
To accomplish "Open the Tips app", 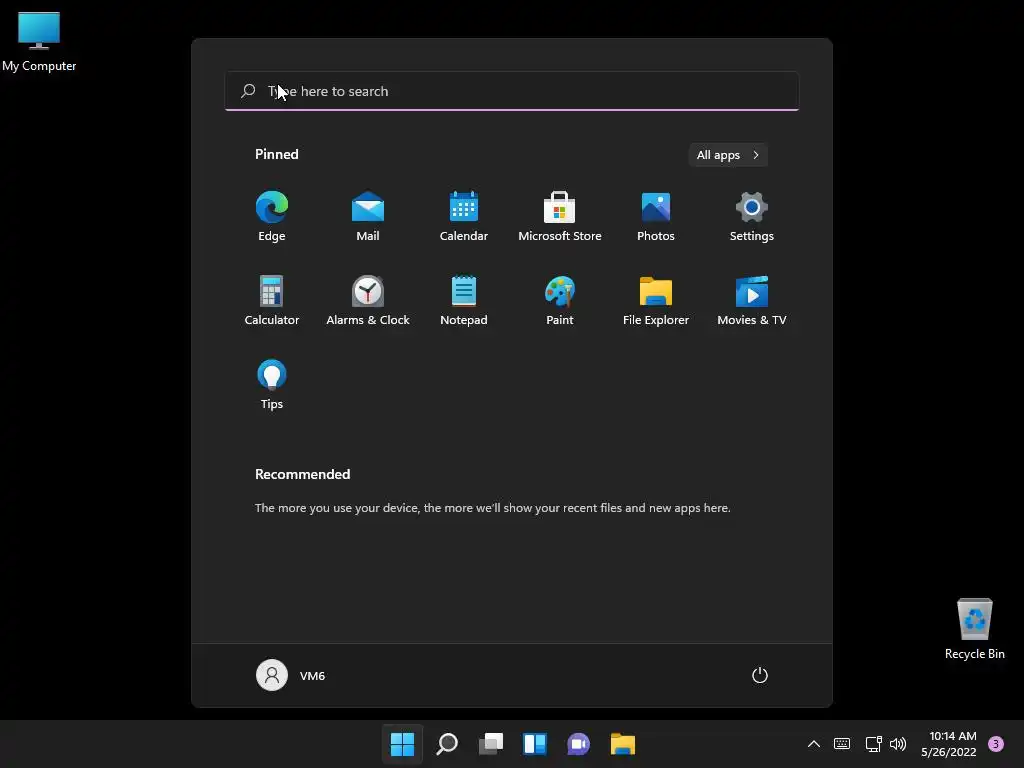I will coord(272,385).
